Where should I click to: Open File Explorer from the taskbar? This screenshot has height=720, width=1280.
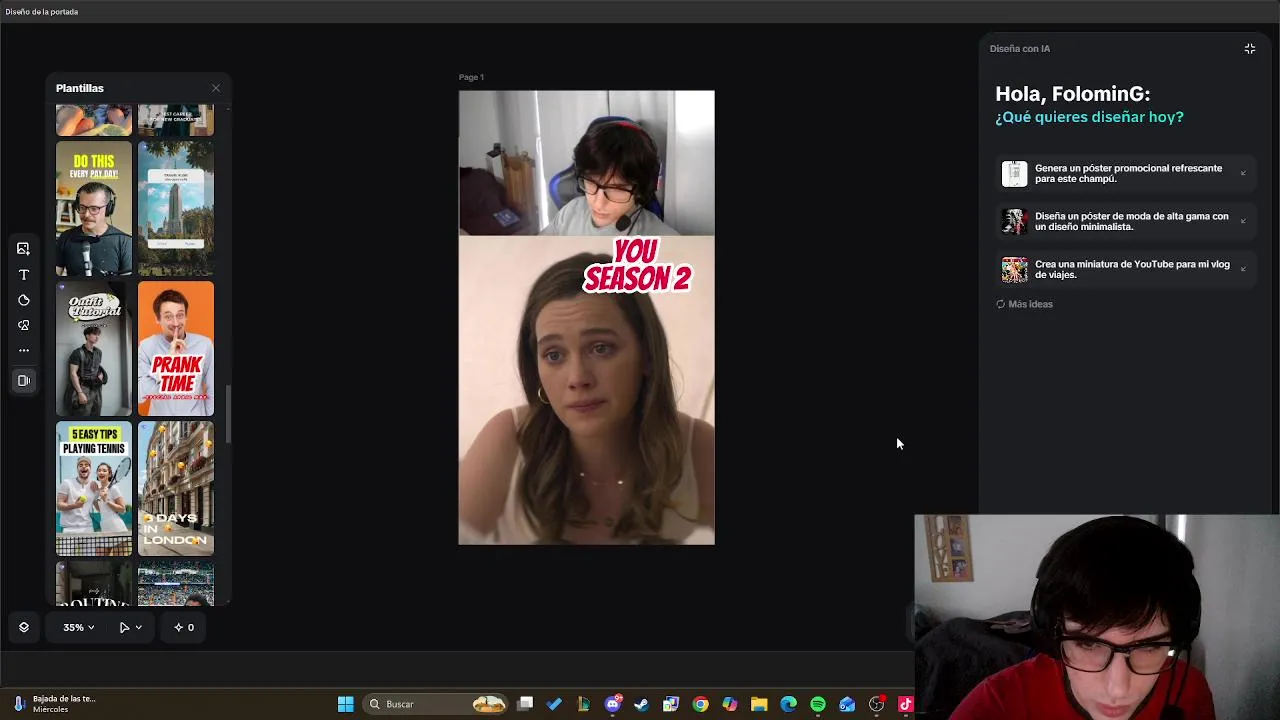pyautogui.click(x=759, y=704)
